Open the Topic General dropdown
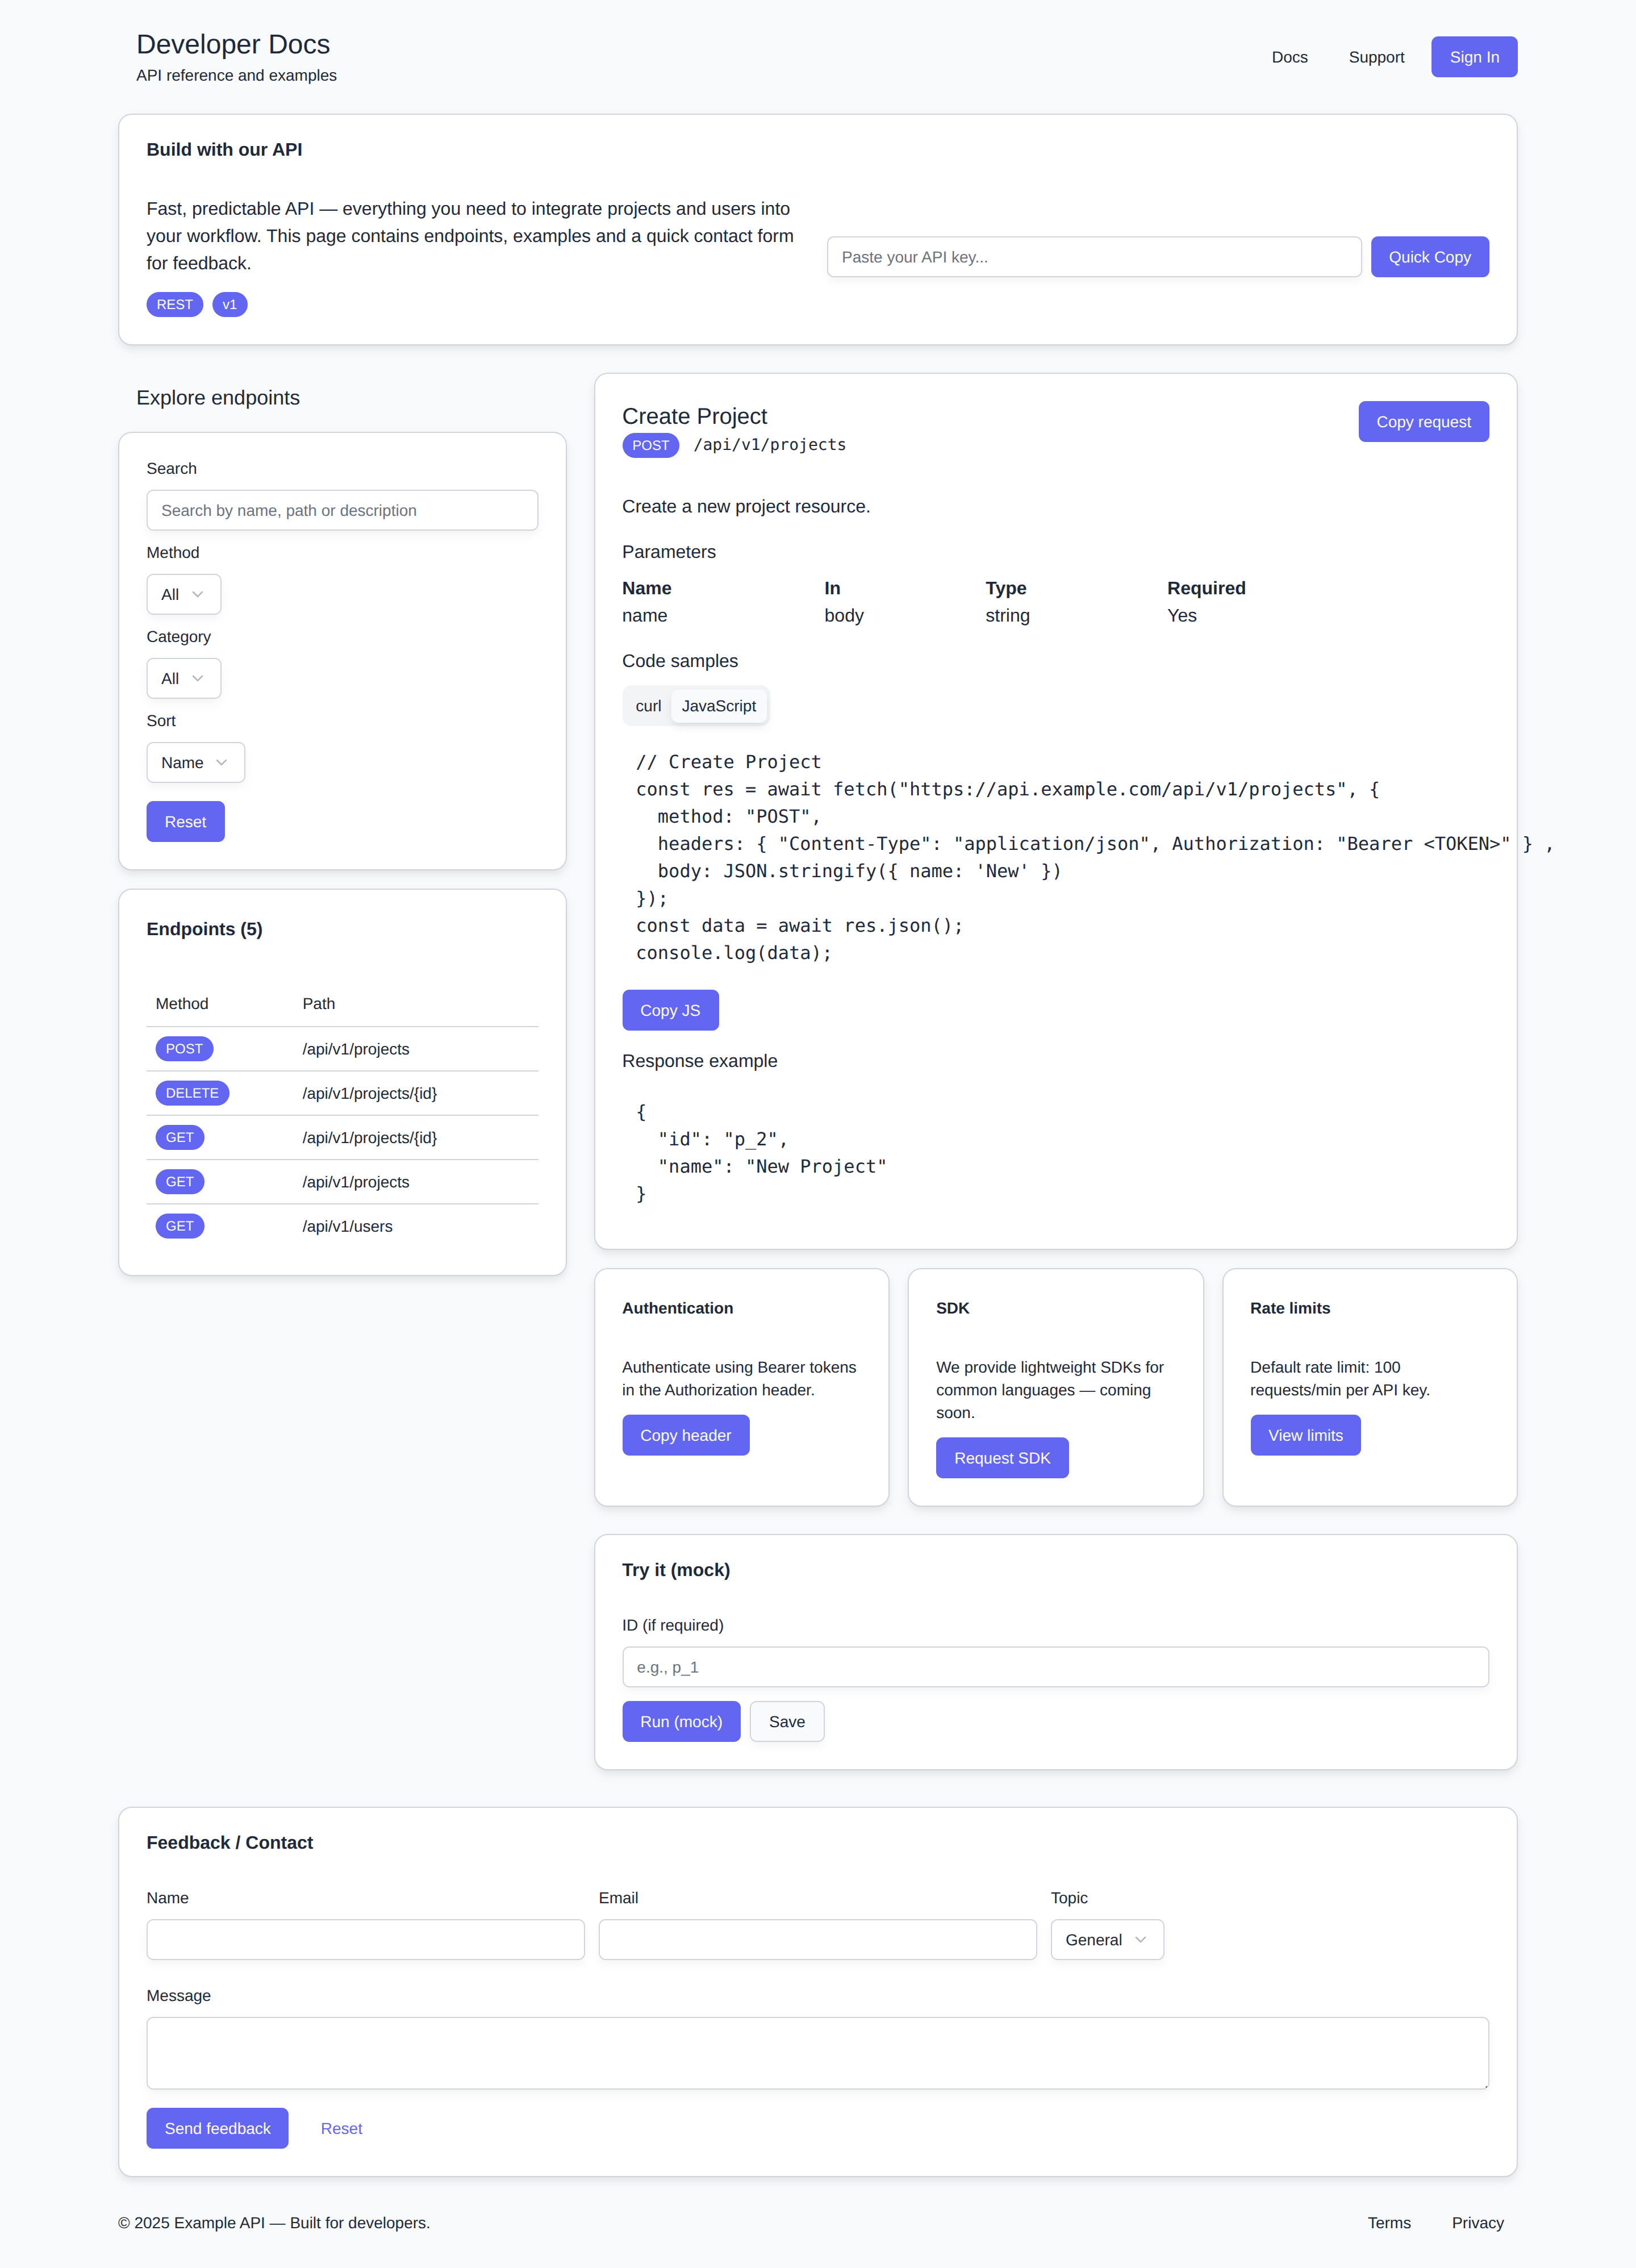The height and width of the screenshot is (2268, 1636). (1106, 1939)
